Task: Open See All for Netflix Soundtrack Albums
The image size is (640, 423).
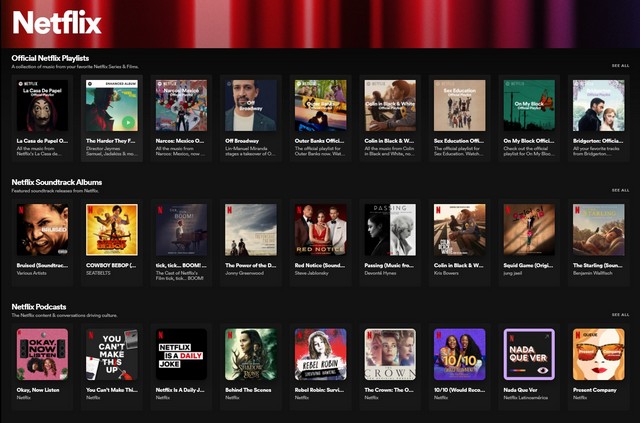Action: [620, 190]
